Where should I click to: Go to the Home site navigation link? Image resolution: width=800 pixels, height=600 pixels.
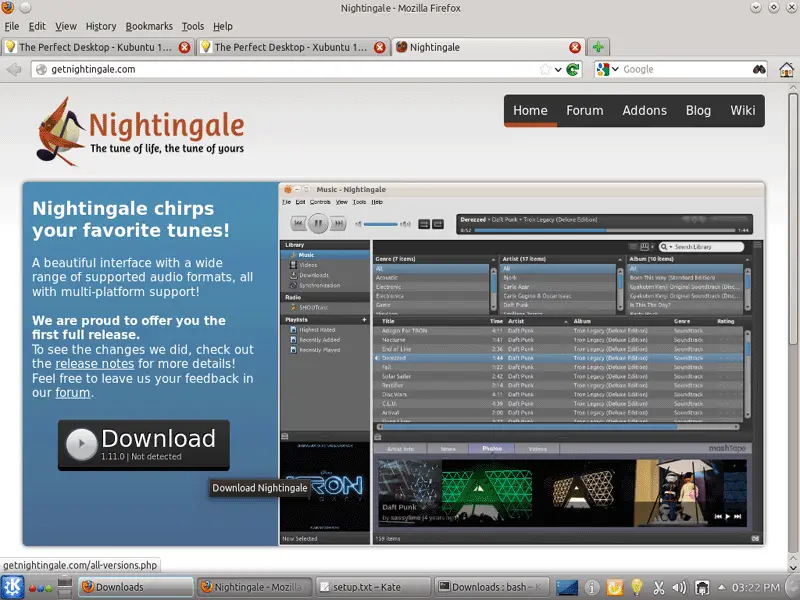[x=530, y=111]
